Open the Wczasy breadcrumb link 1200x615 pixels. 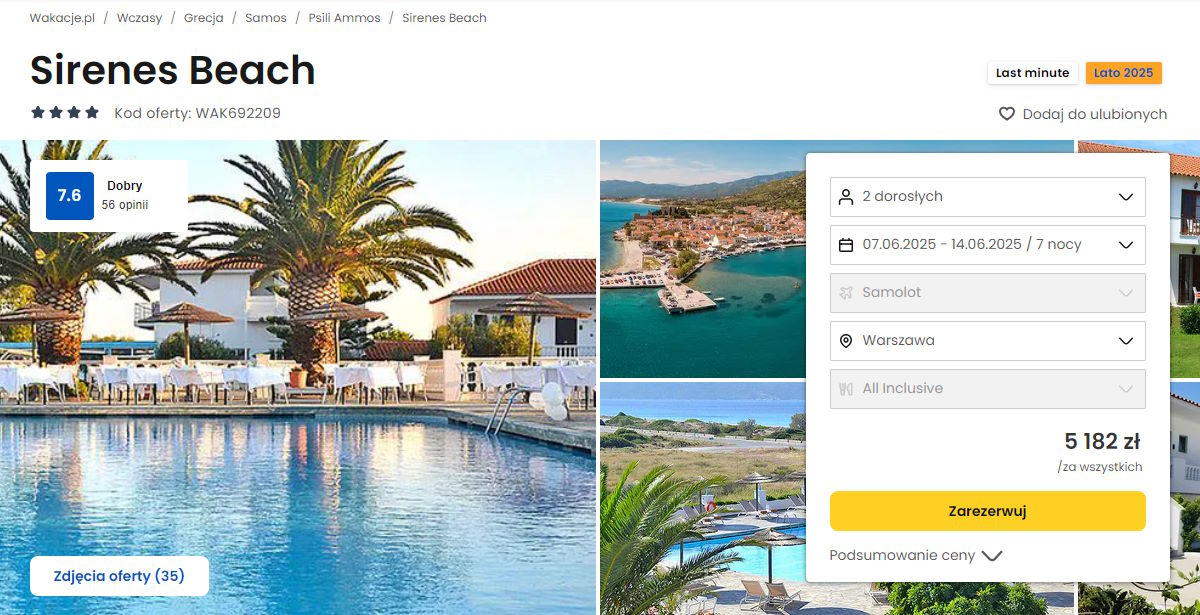(x=139, y=18)
